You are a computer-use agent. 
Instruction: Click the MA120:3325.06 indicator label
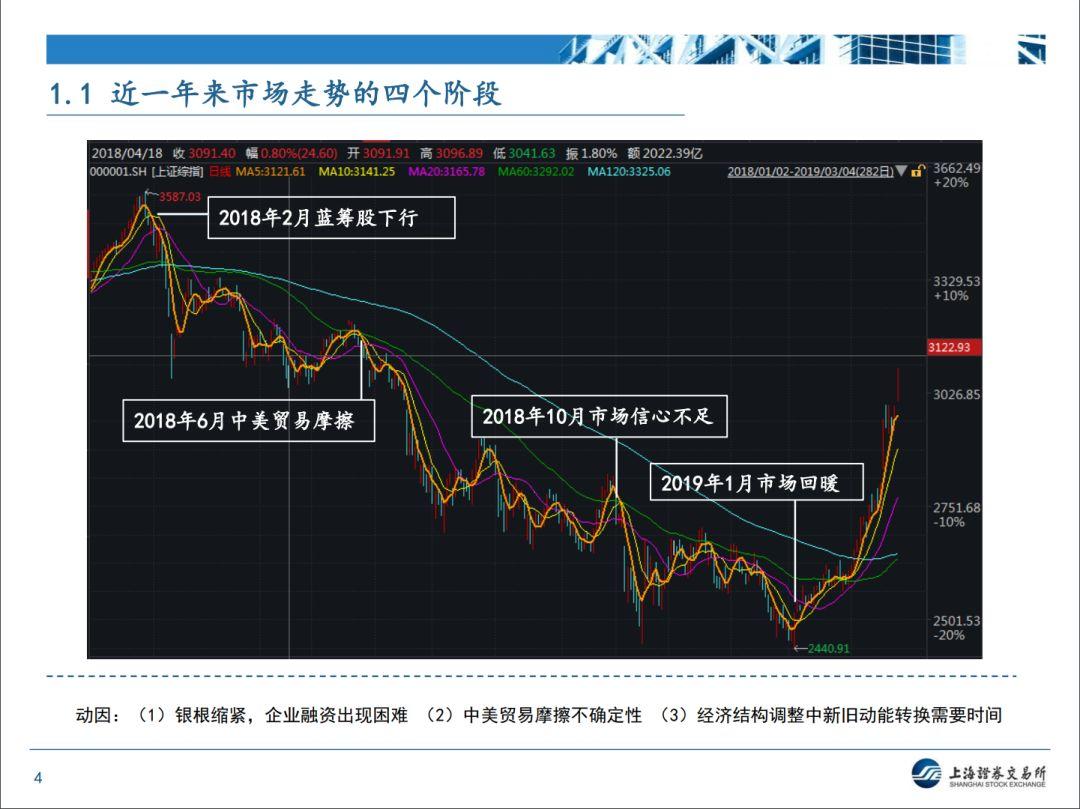pyautogui.click(x=629, y=171)
